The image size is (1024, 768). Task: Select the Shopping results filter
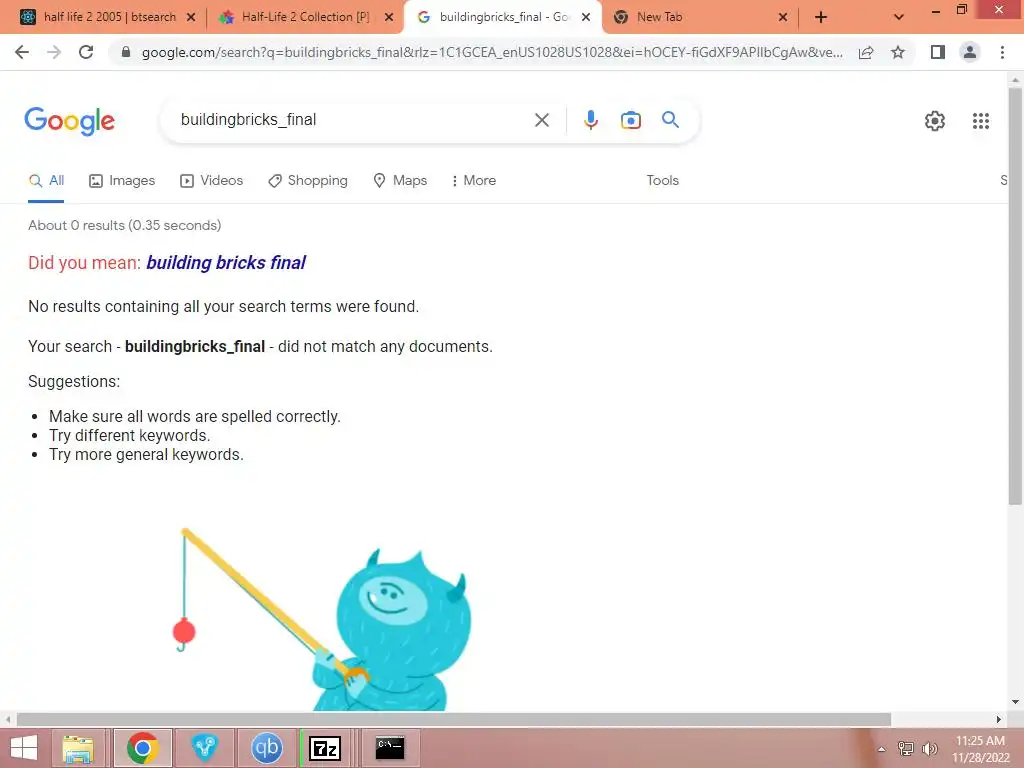pyautogui.click(x=308, y=181)
